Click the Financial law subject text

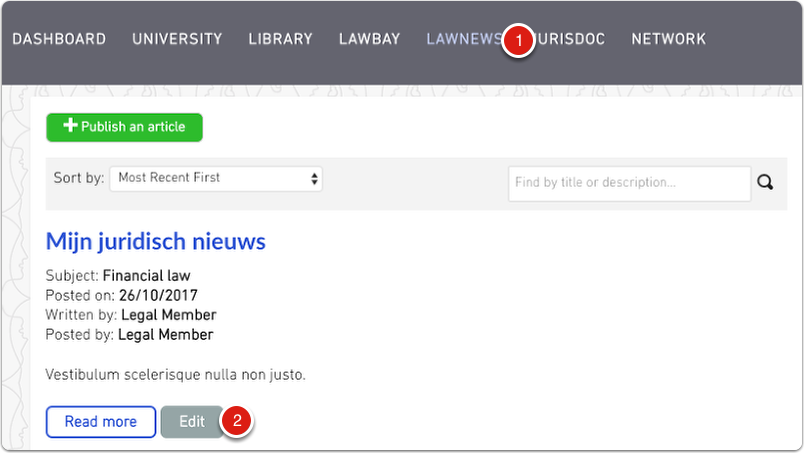coord(146,275)
